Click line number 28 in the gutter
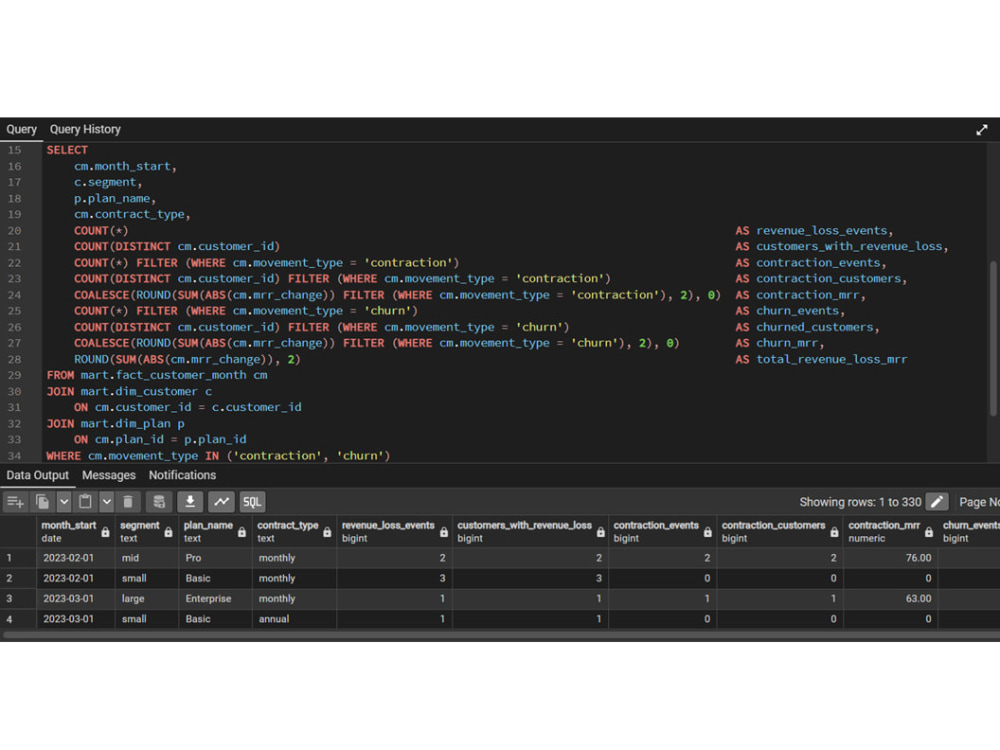Screen dimensions: 1000x750 (x=14, y=359)
